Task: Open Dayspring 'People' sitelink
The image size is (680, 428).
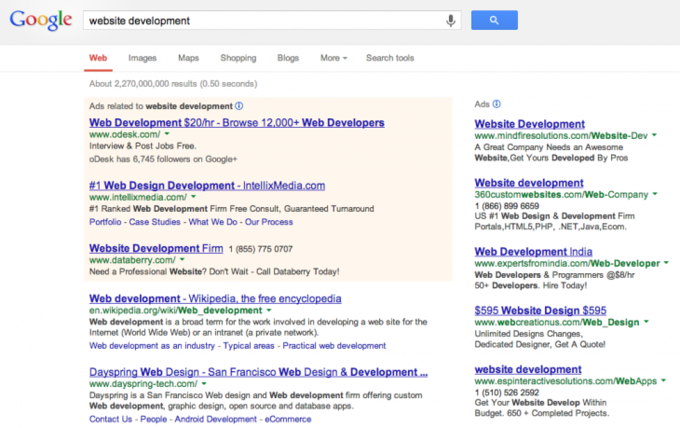Action: coord(154,419)
